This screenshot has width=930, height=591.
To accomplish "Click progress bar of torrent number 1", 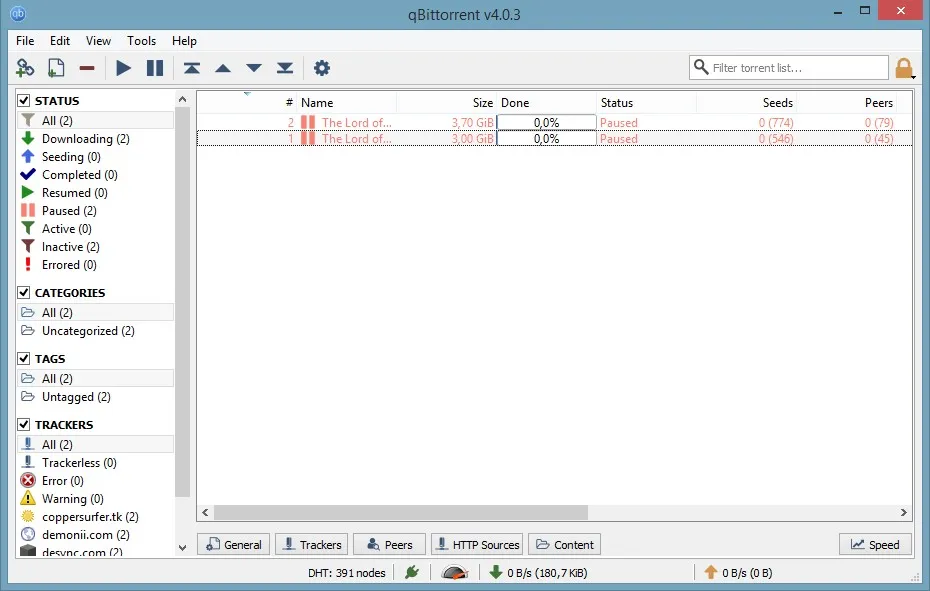I will tap(546, 139).
